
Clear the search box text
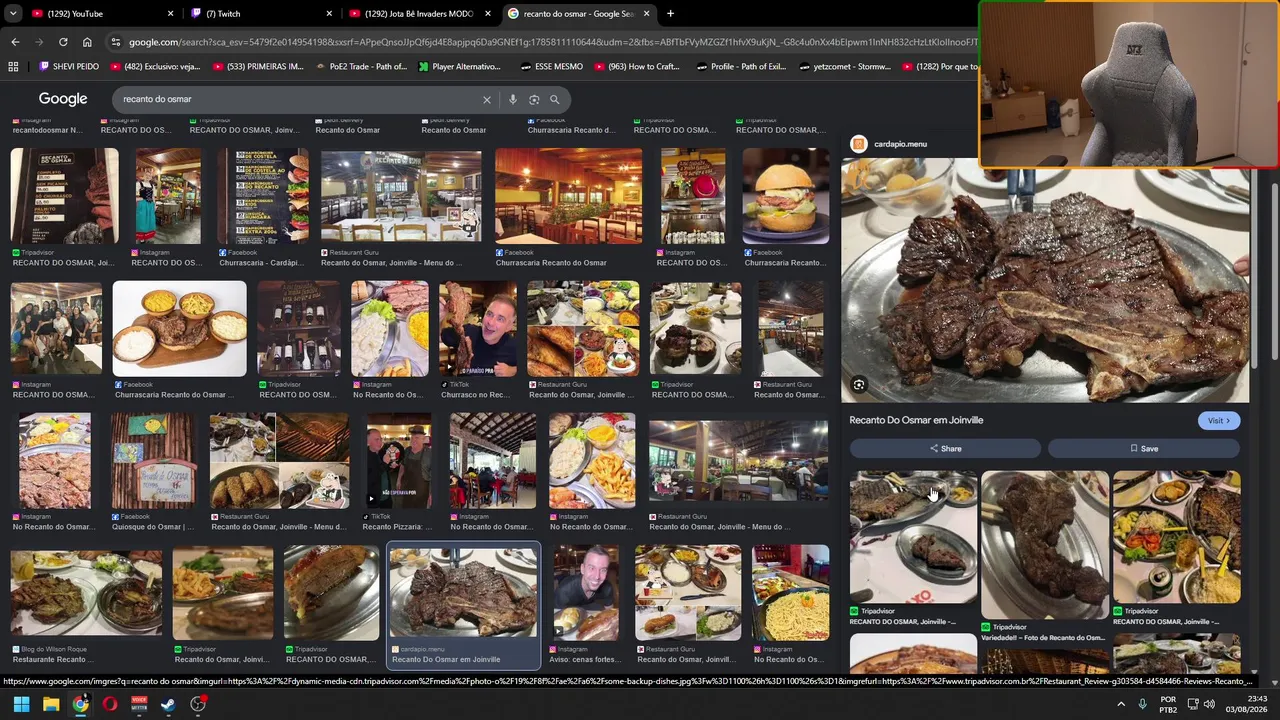tap(487, 99)
